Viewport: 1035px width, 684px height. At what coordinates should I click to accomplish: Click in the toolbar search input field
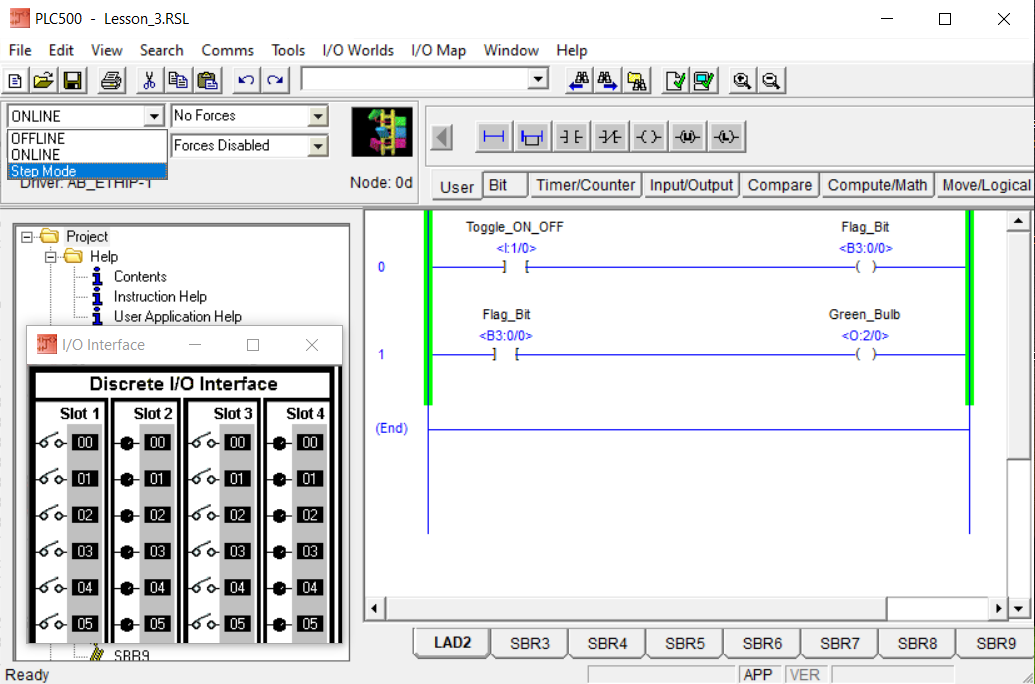pos(415,79)
